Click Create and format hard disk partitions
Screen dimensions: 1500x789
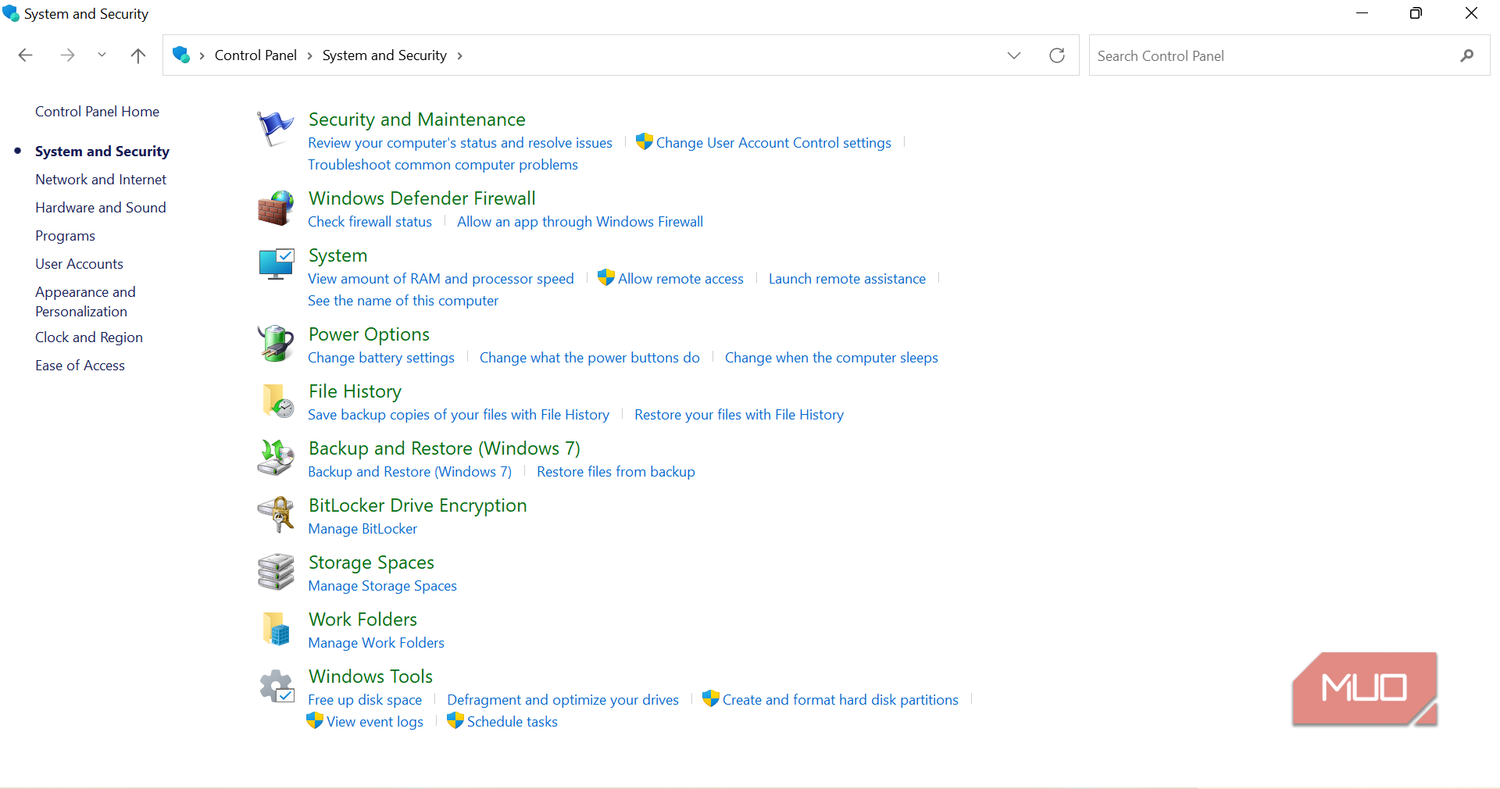click(840, 700)
